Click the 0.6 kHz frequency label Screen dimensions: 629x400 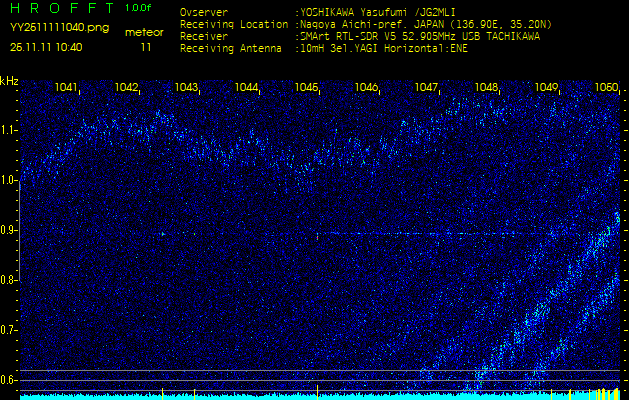[8, 380]
